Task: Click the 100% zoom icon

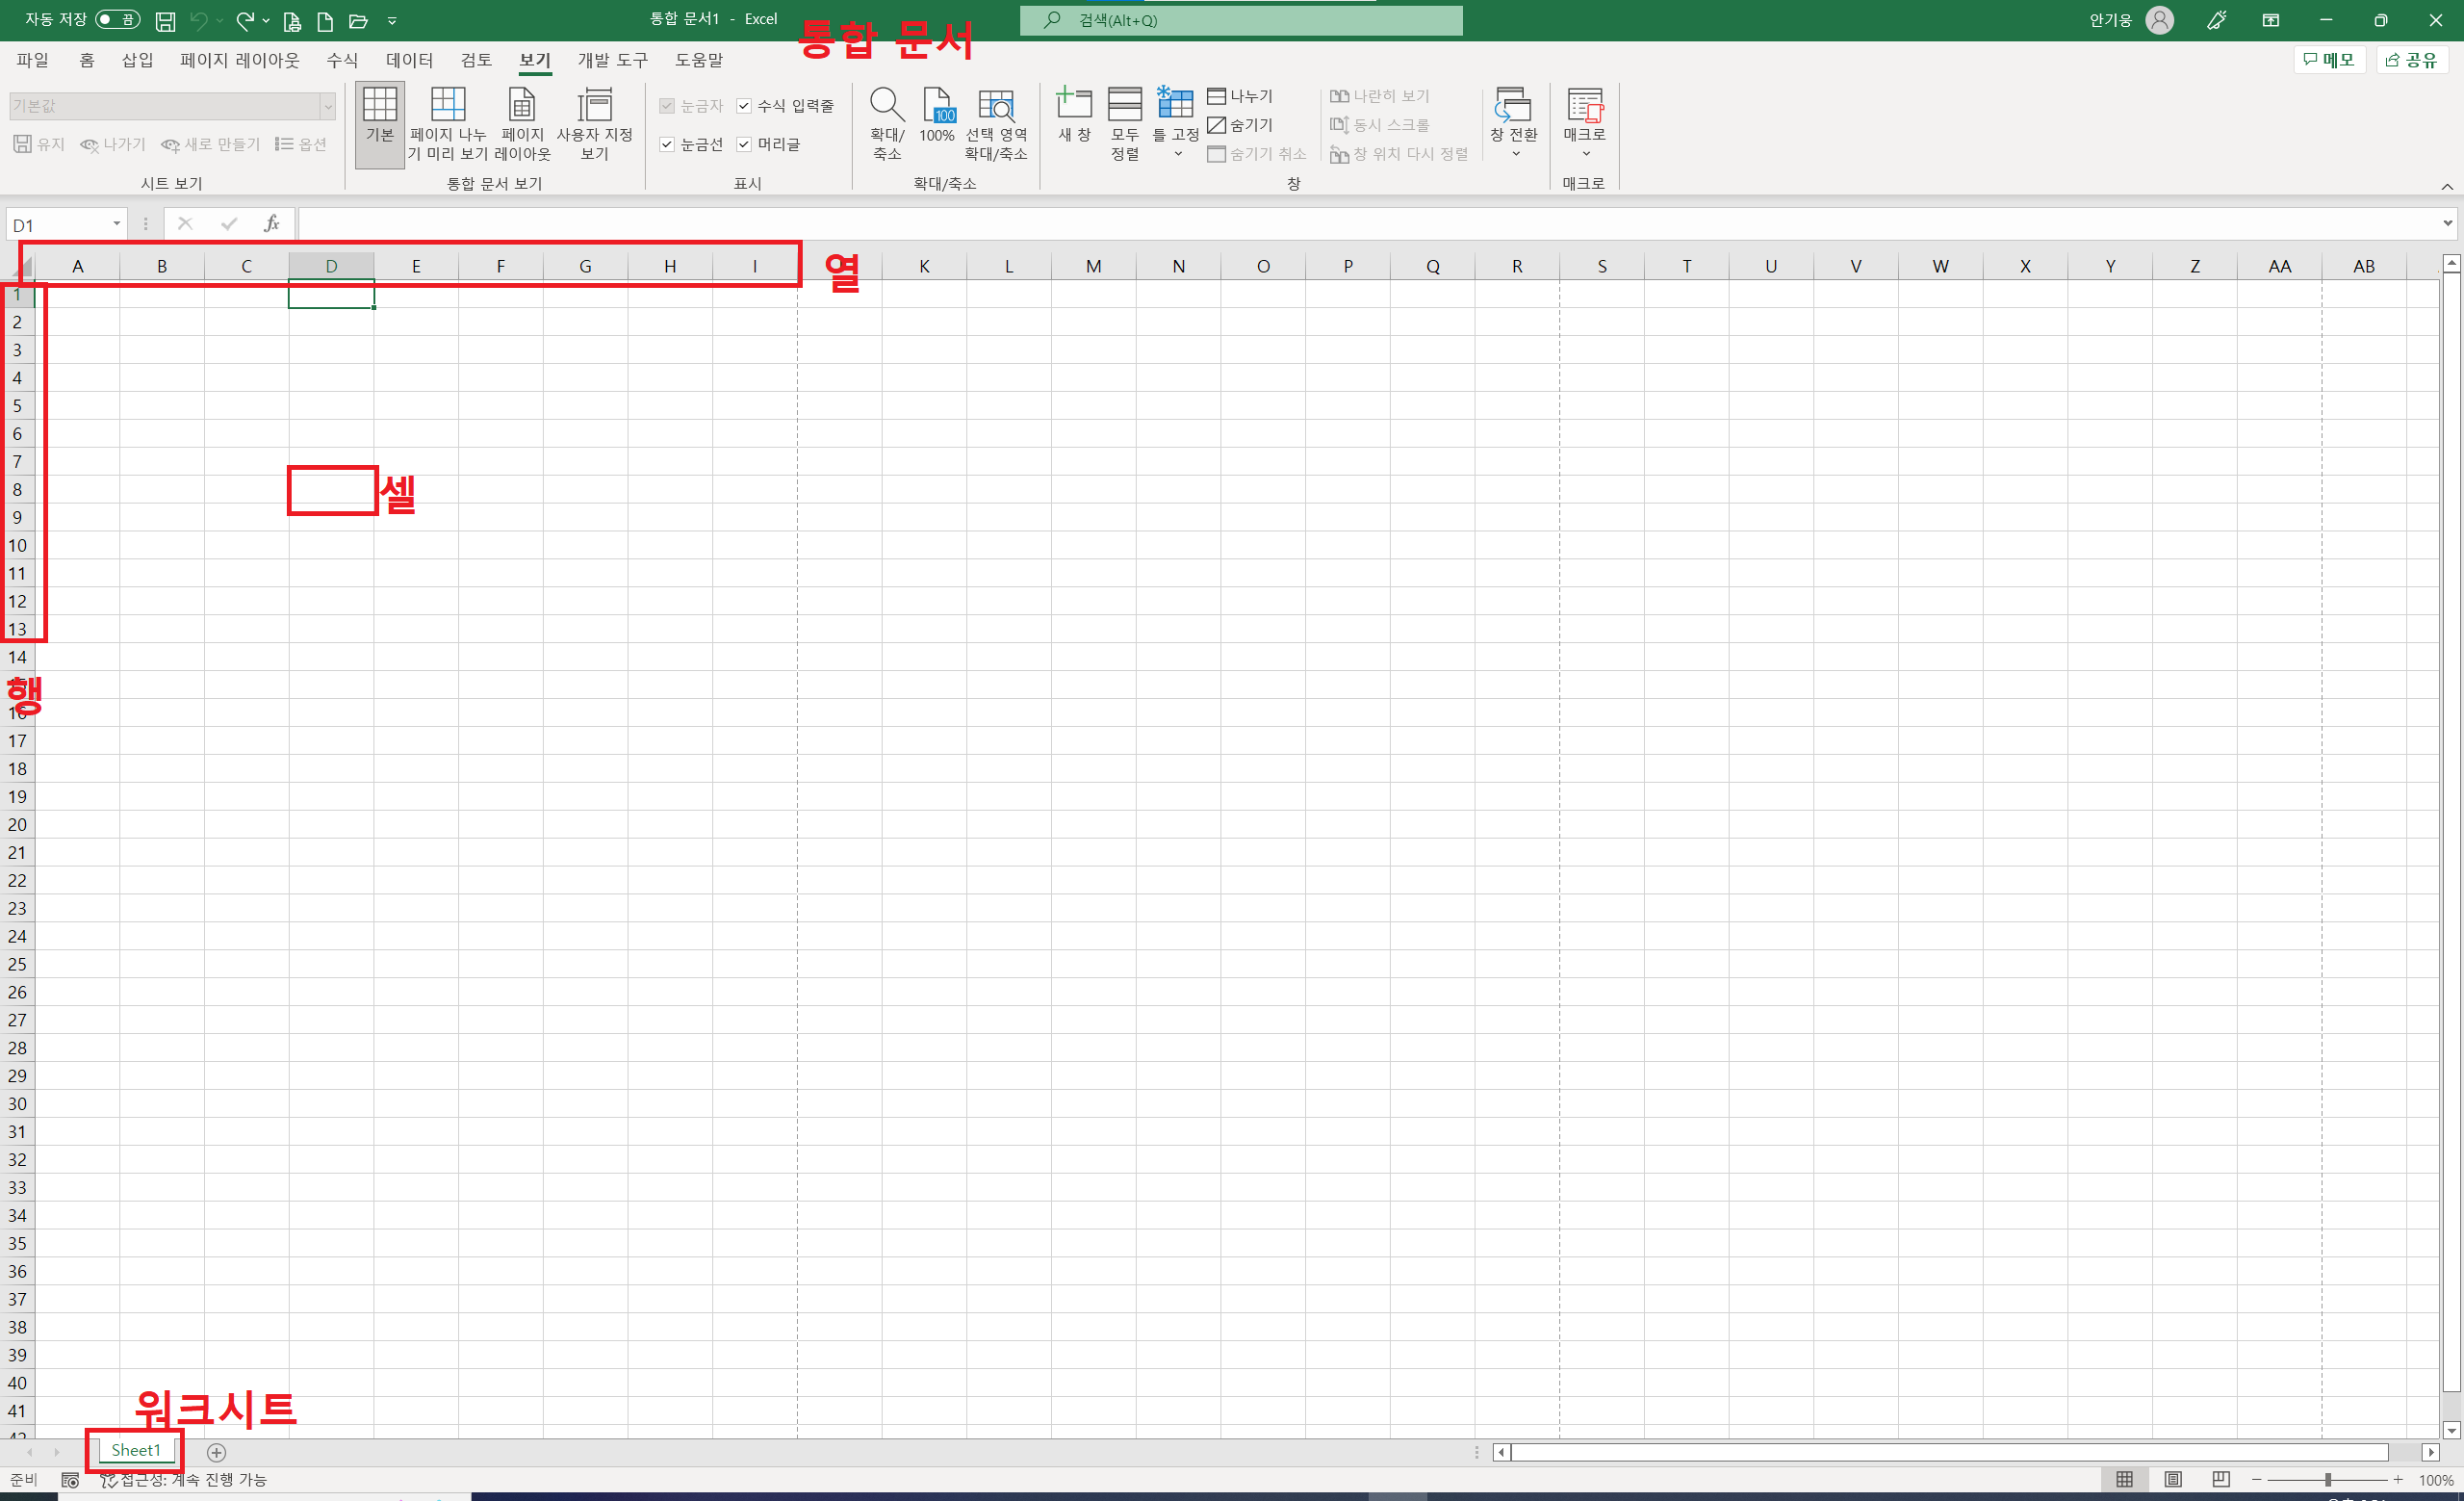Action: point(937,105)
